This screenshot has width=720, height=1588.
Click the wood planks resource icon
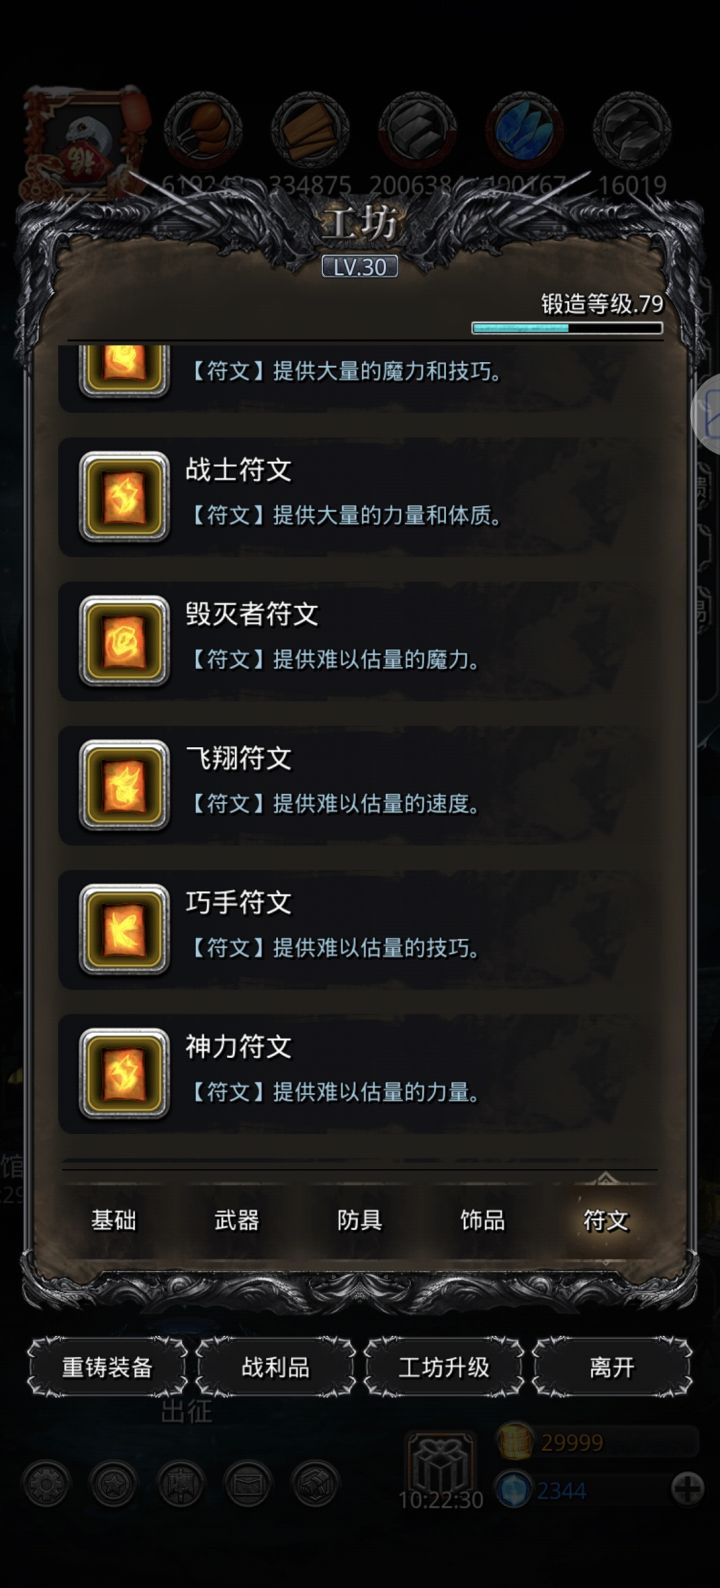[310, 130]
